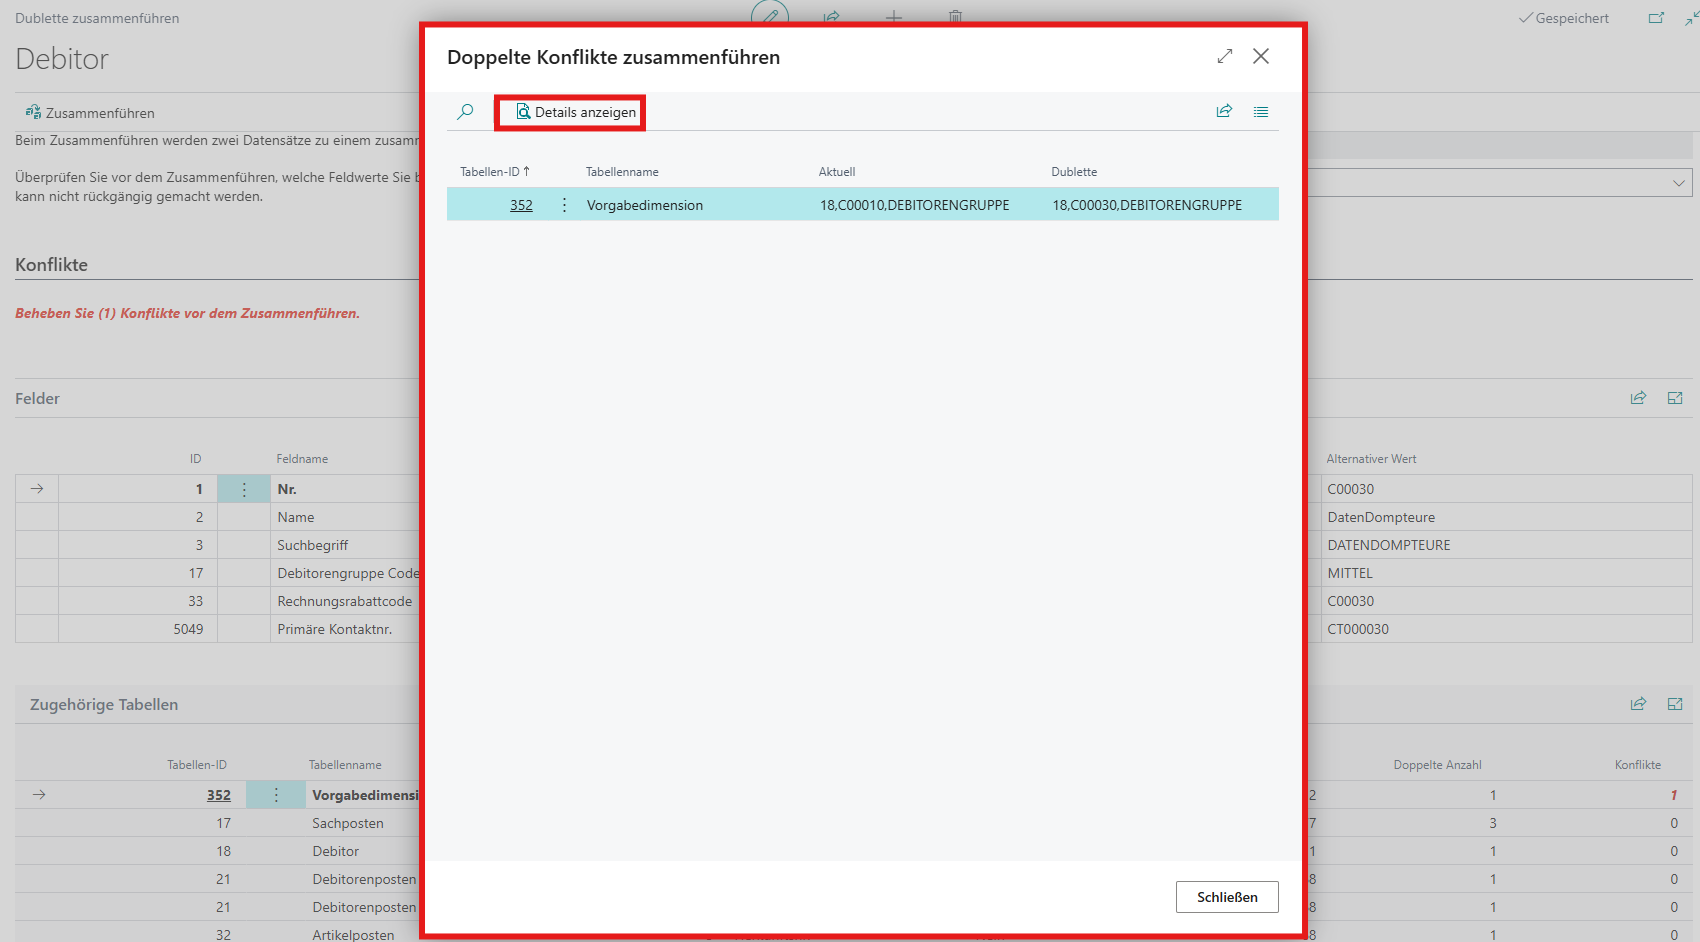Click the Tabellenname column header in dialog
The width and height of the screenshot is (1700, 942).
coord(622,172)
